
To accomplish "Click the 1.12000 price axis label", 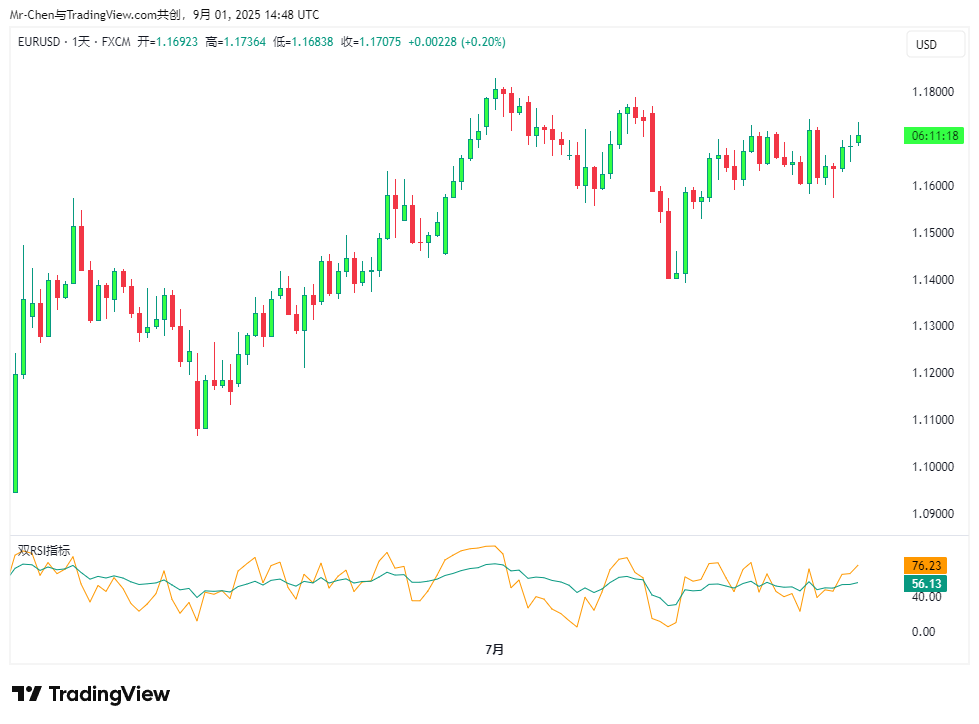I will [x=933, y=373].
